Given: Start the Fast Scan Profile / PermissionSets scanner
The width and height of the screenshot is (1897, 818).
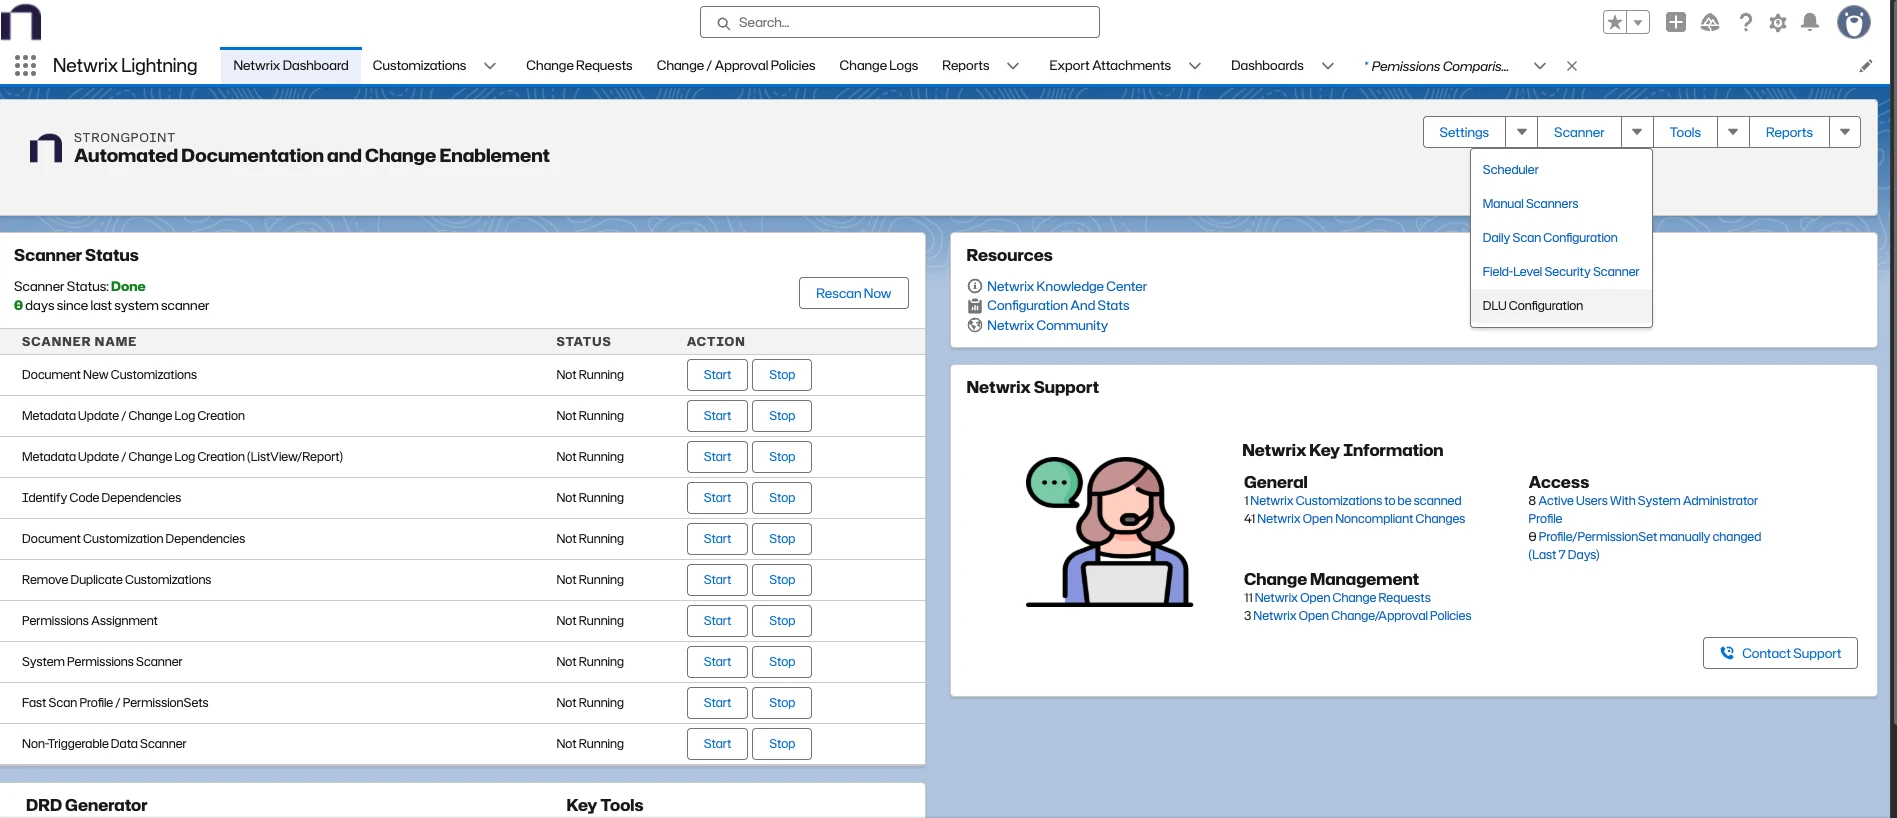Looking at the screenshot, I should [717, 703].
